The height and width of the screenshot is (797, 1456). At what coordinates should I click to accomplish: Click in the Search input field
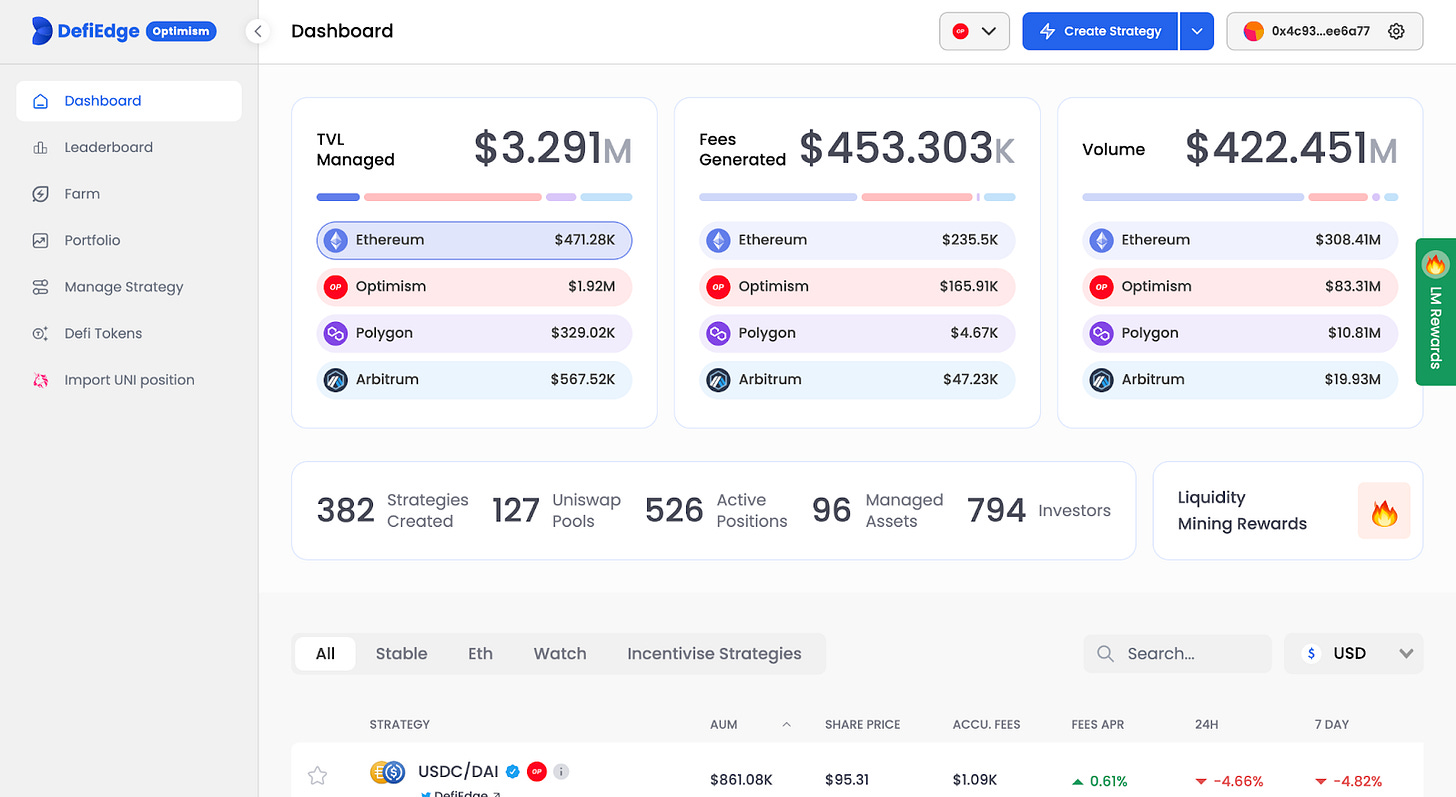click(1177, 654)
